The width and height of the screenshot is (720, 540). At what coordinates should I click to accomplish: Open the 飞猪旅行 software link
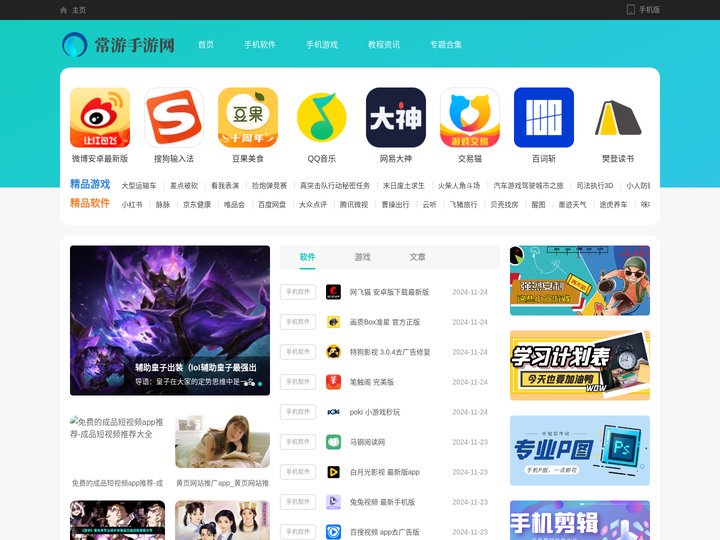click(463, 204)
